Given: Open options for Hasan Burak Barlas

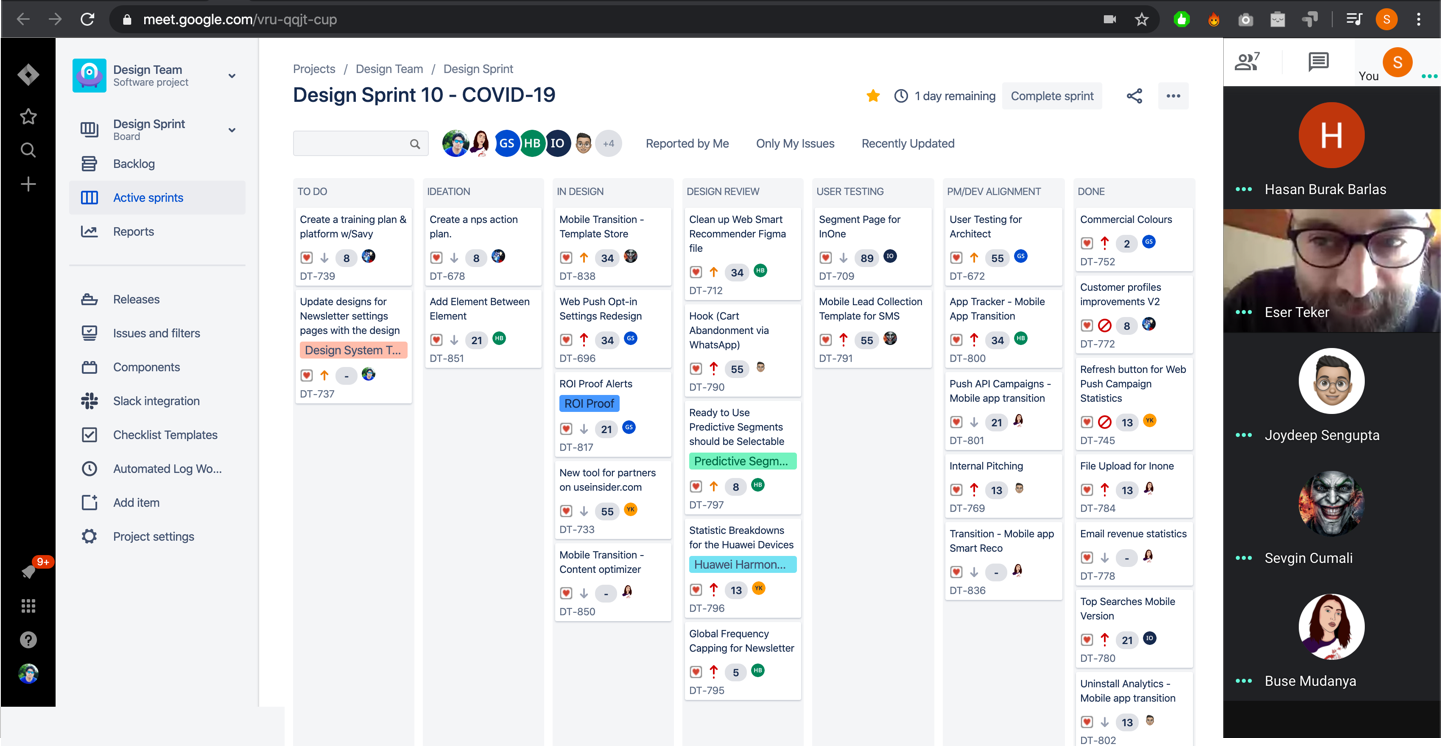Looking at the screenshot, I should (1244, 189).
